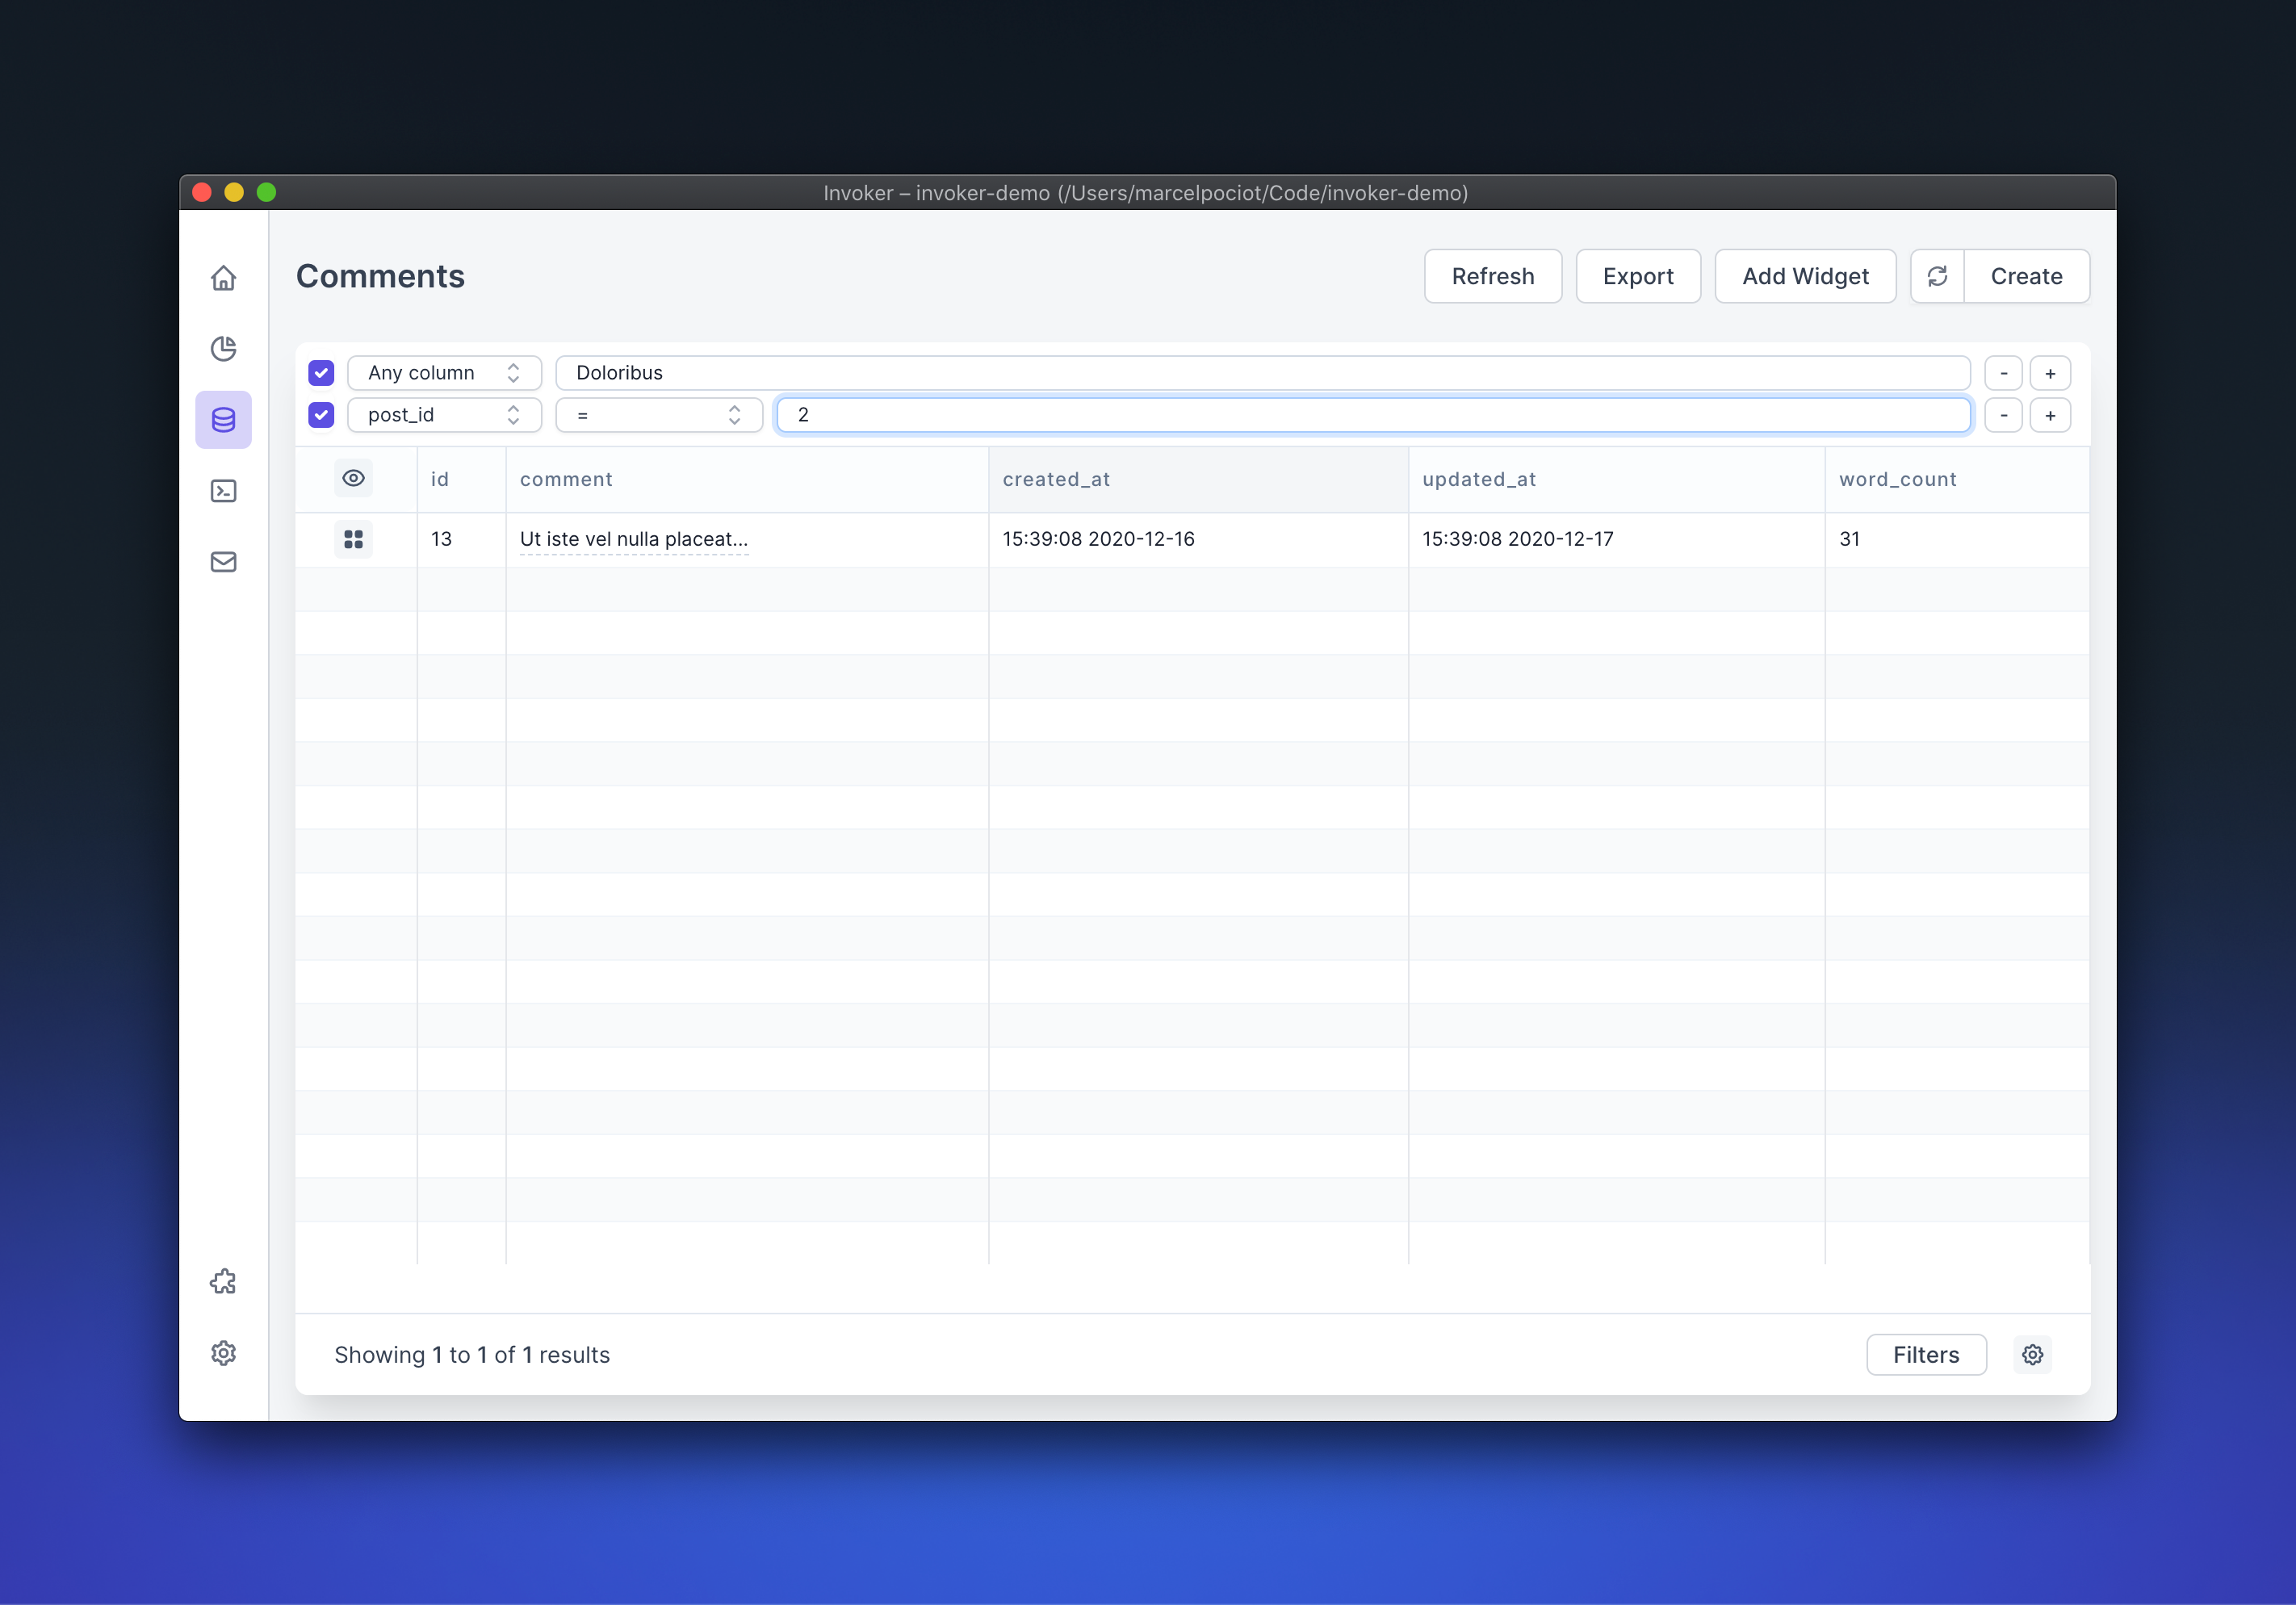Click the sync arrows icon beside Create
This screenshot has height=1605, width=2296.
(1937, 276)
